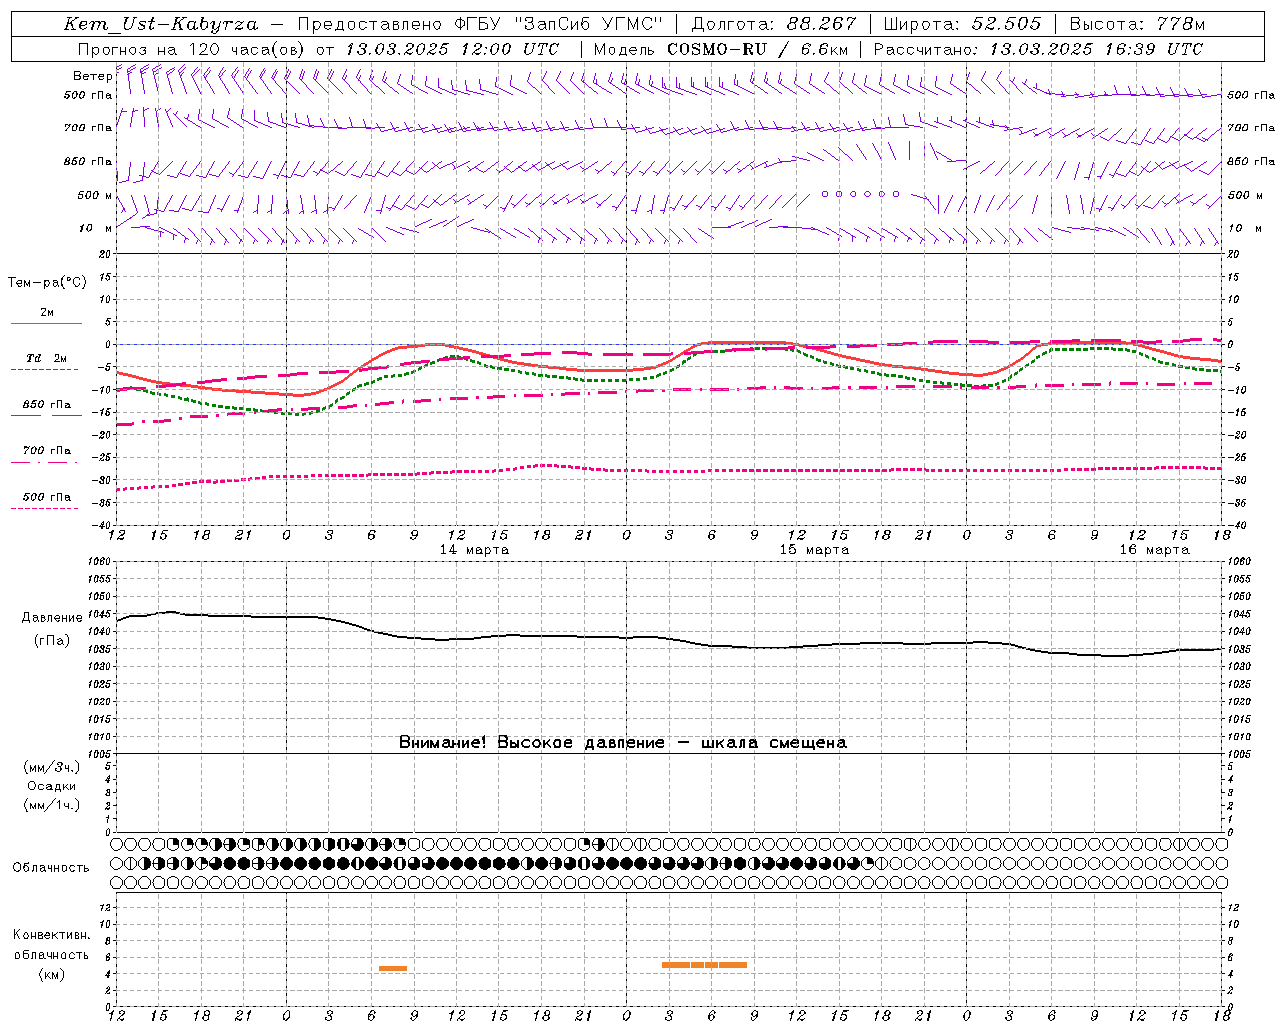1280x1024 pixels.
Task: Click the '10 м' wind level label on the left
Action: (x=96, y=229)
